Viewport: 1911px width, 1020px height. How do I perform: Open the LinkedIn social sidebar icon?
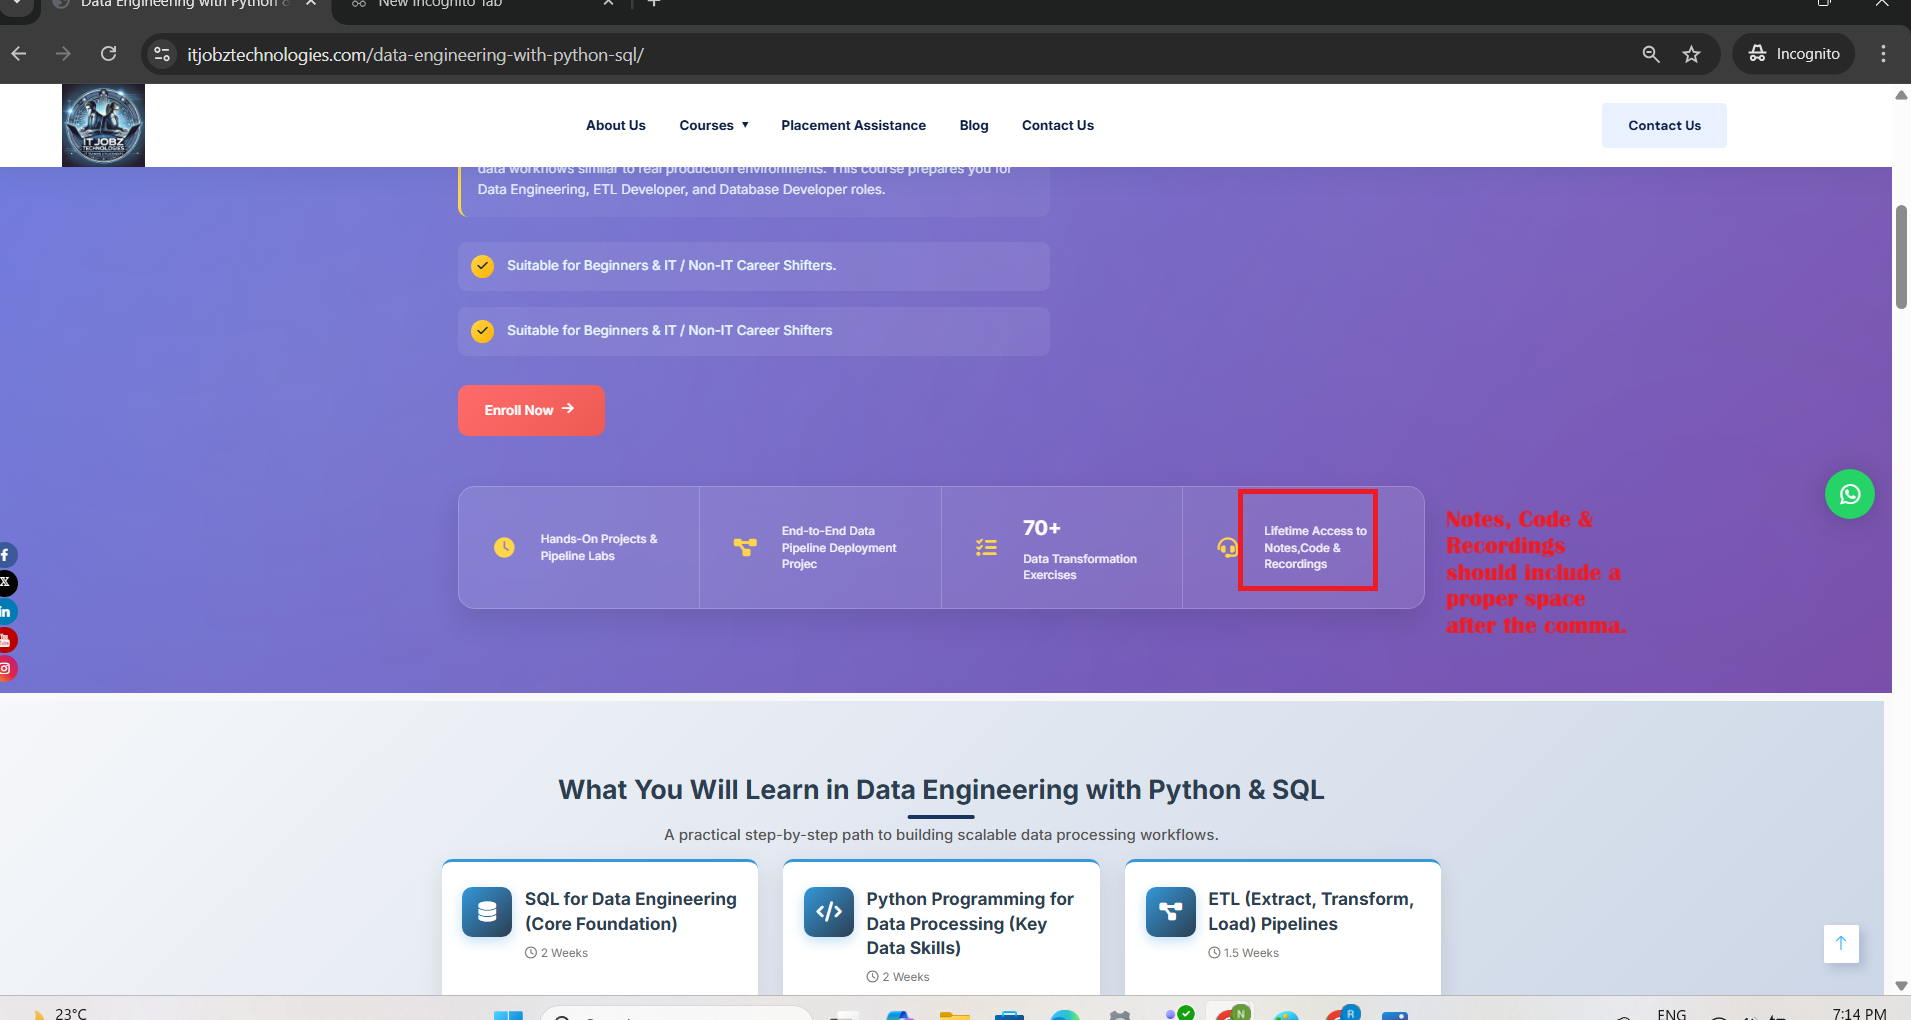coord(6,612)
